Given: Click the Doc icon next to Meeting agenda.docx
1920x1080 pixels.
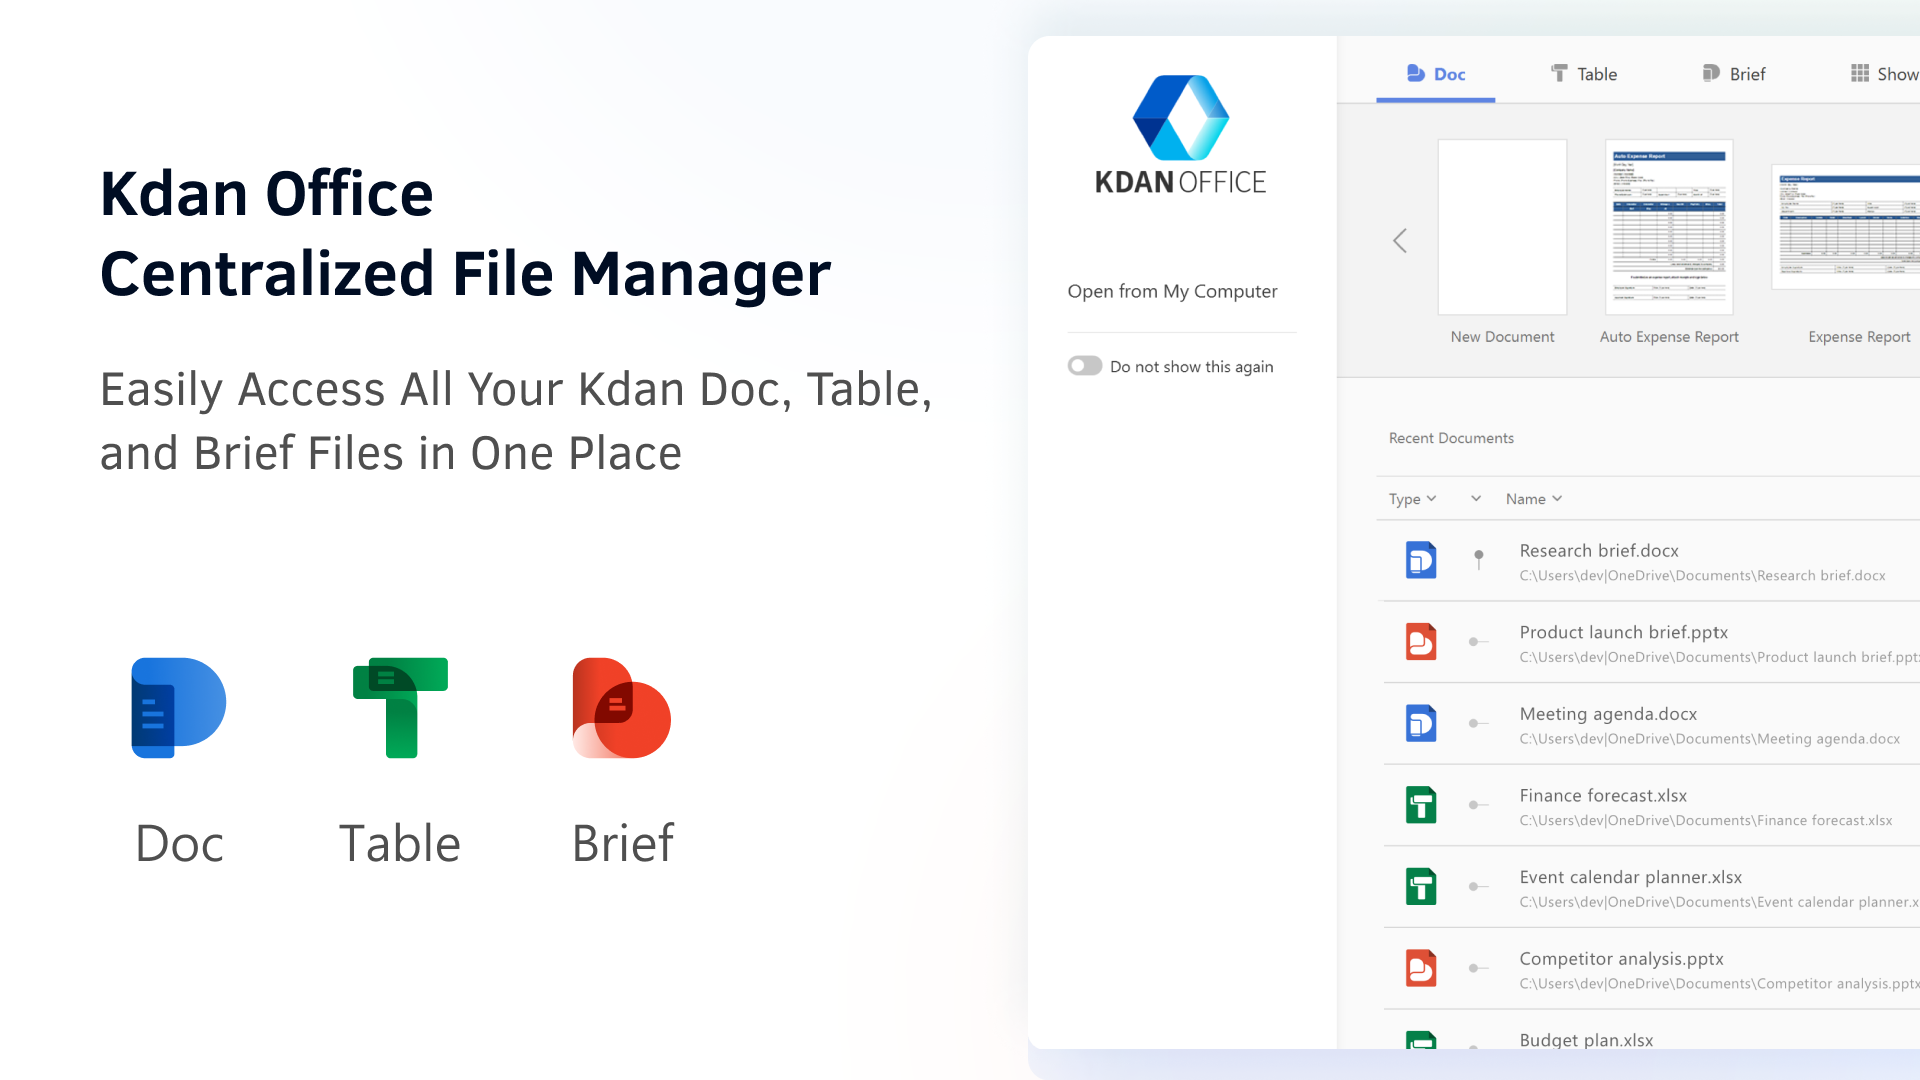Looking at the screenshot, I should 1420,723.
